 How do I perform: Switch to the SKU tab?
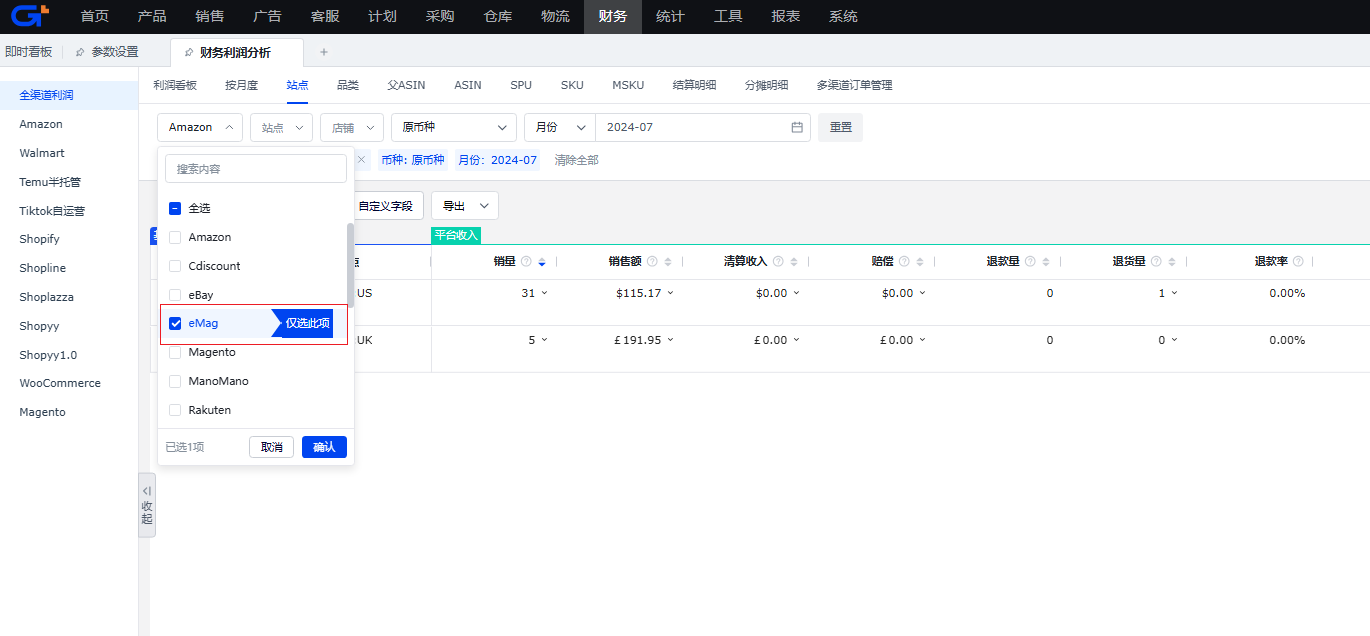click(x=572, y=85)
